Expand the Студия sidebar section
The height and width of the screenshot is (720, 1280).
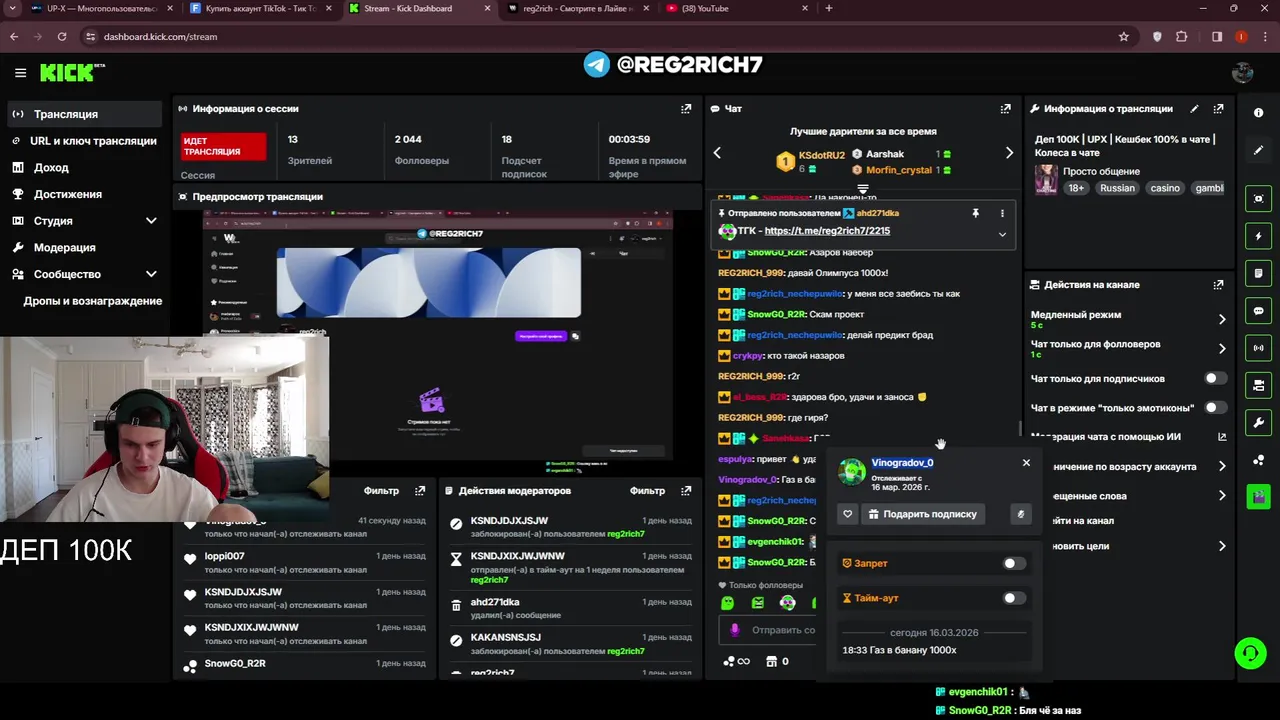151,221
